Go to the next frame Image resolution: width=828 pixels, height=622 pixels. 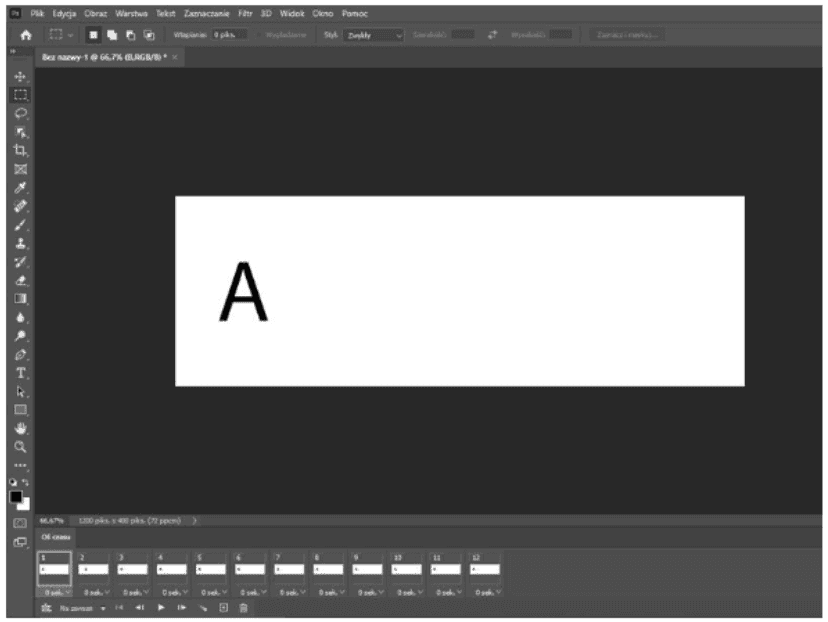point(182,608)
